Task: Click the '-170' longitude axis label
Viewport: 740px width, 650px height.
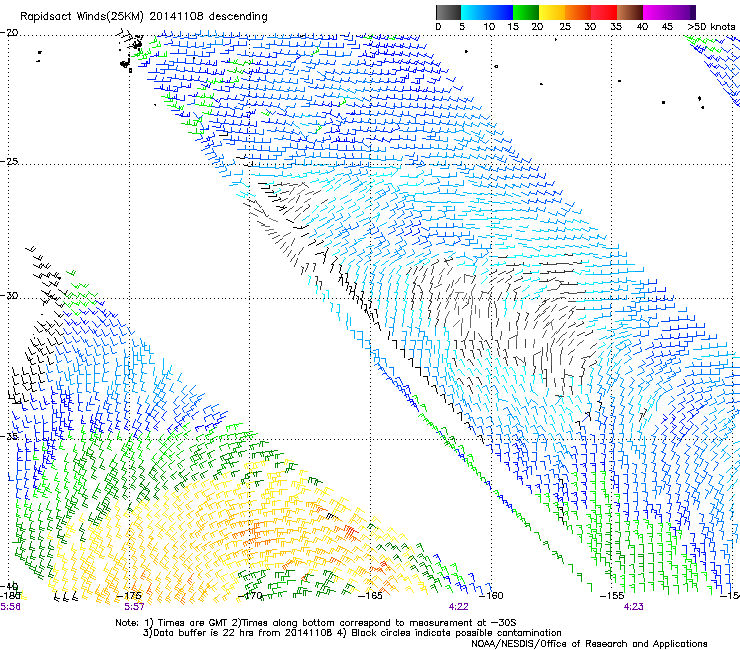Action: coord(250,596)
